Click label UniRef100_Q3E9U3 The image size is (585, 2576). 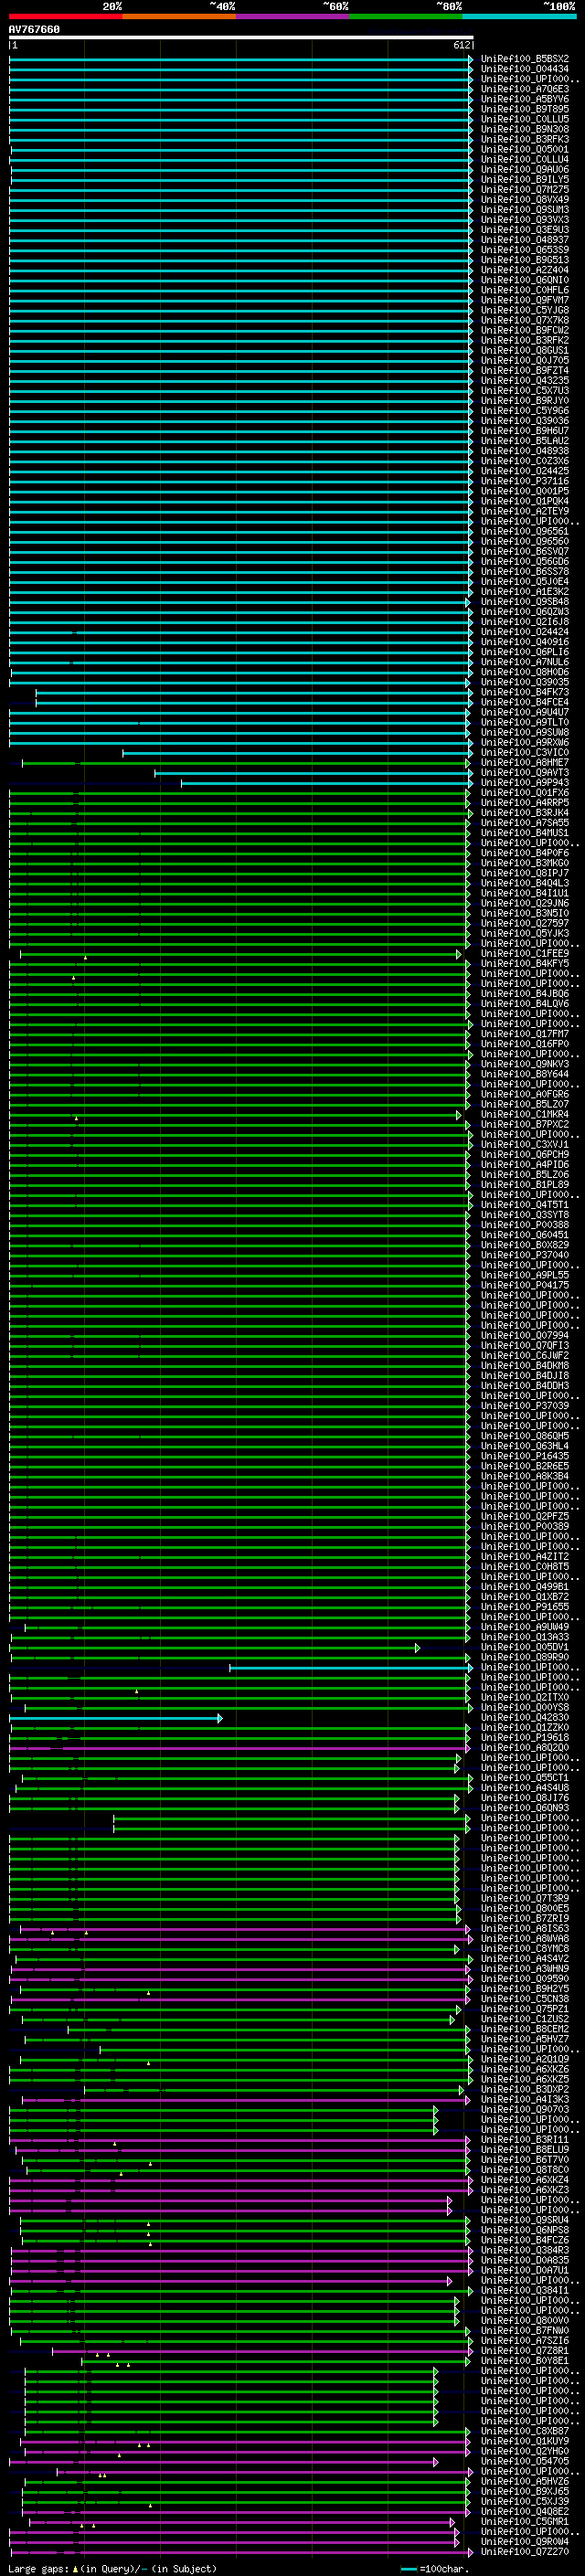pyautogui.click(x=525, y=229)
